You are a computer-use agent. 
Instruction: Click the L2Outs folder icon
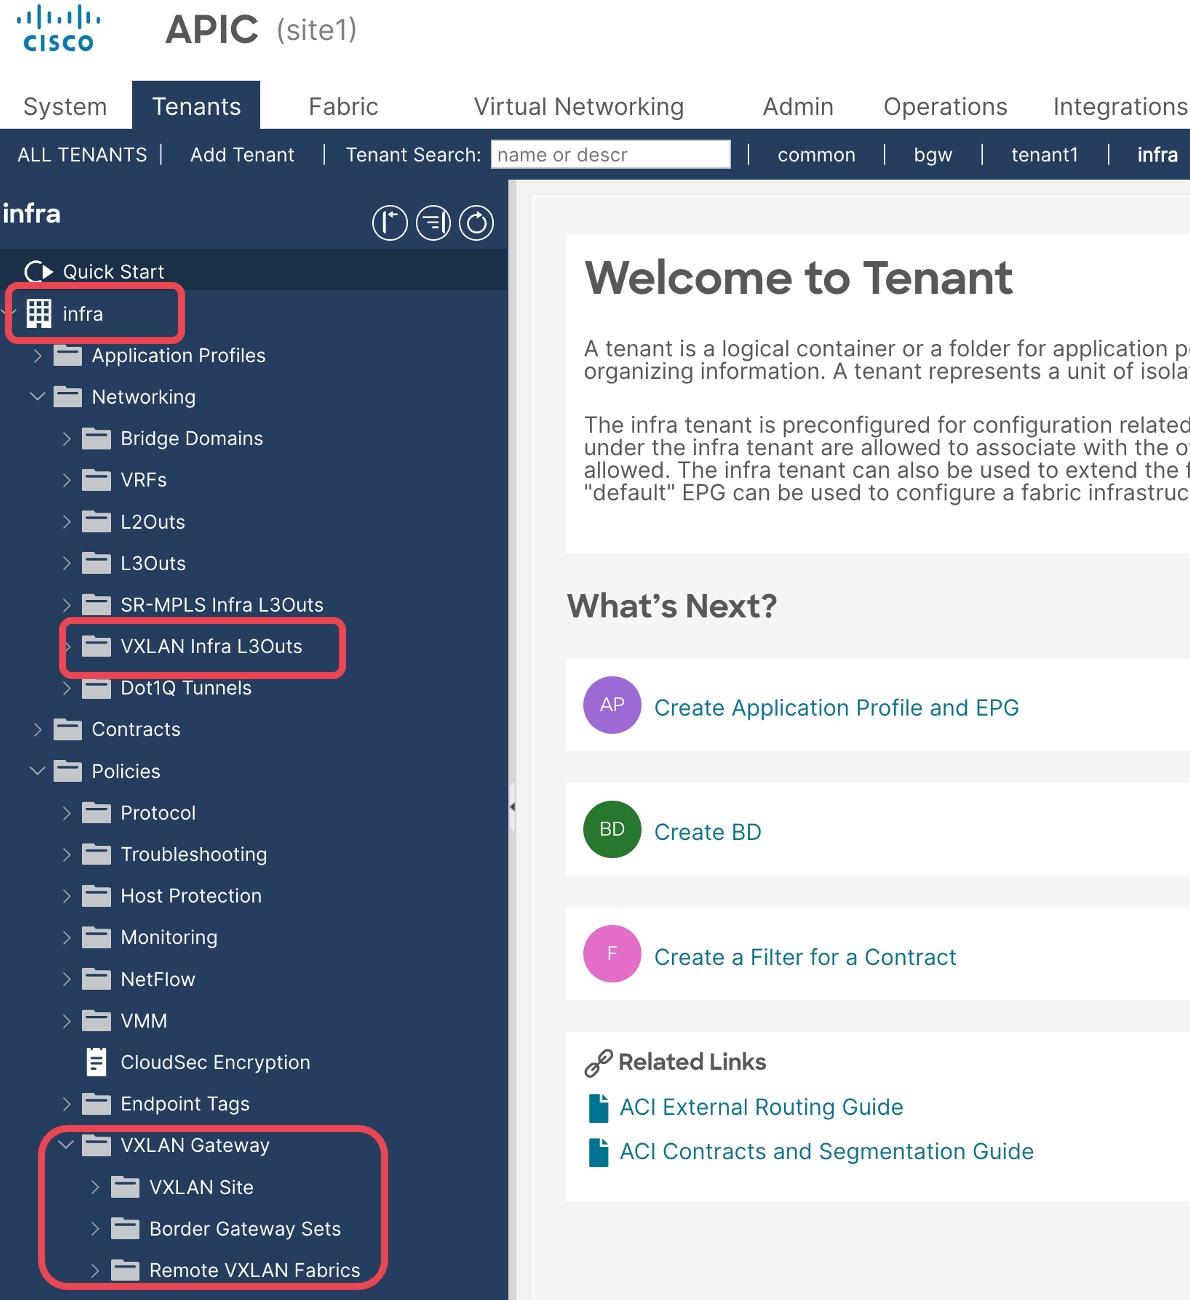[x=97, y=521]
